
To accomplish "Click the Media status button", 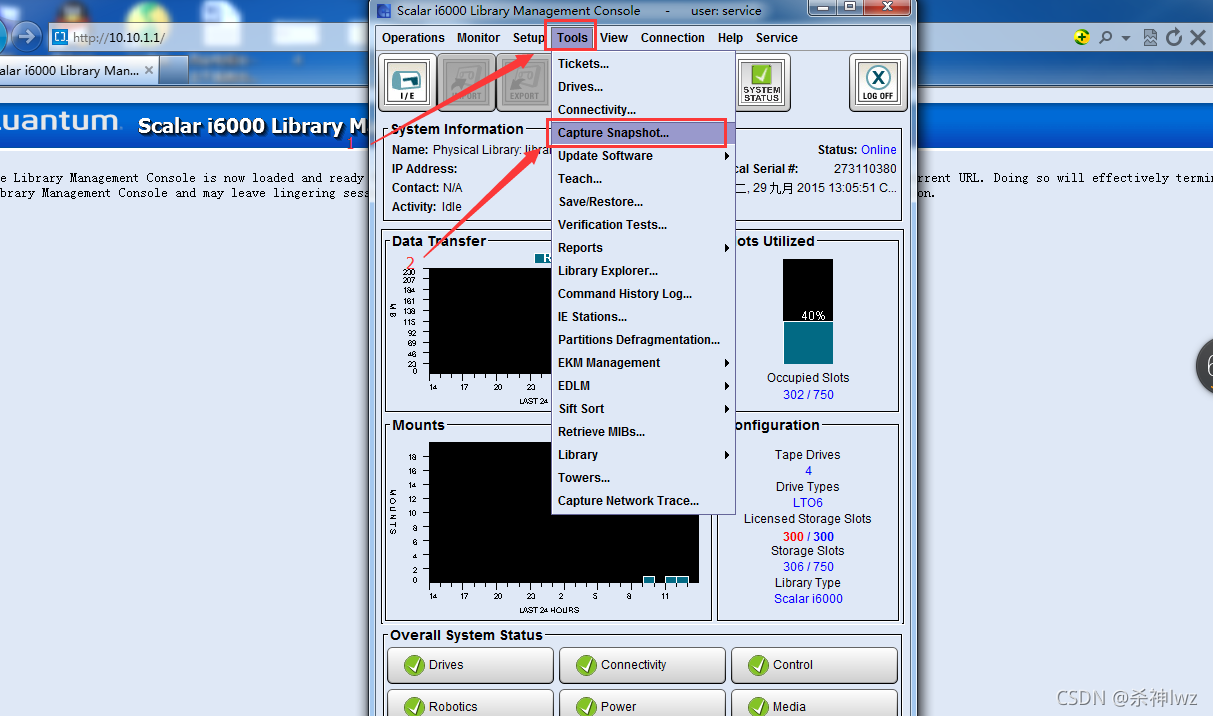I will click(814, 704).
